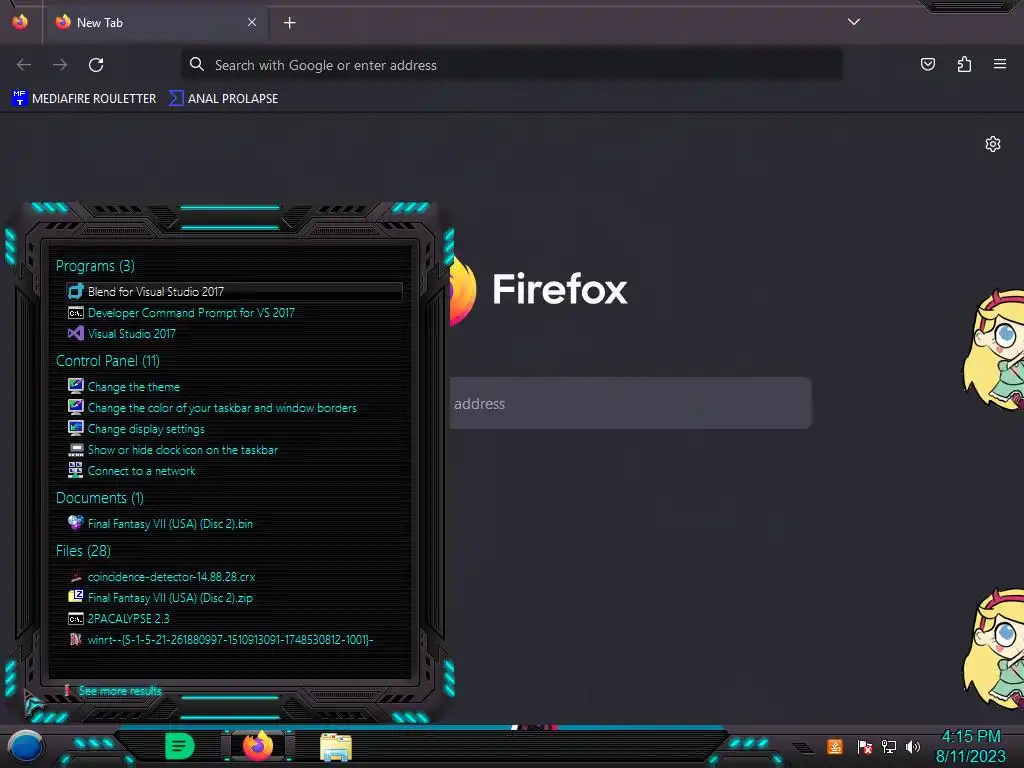Screen dimensions: 1024x768
Task: Open the green notes app on taskbar
Action: 180,746
